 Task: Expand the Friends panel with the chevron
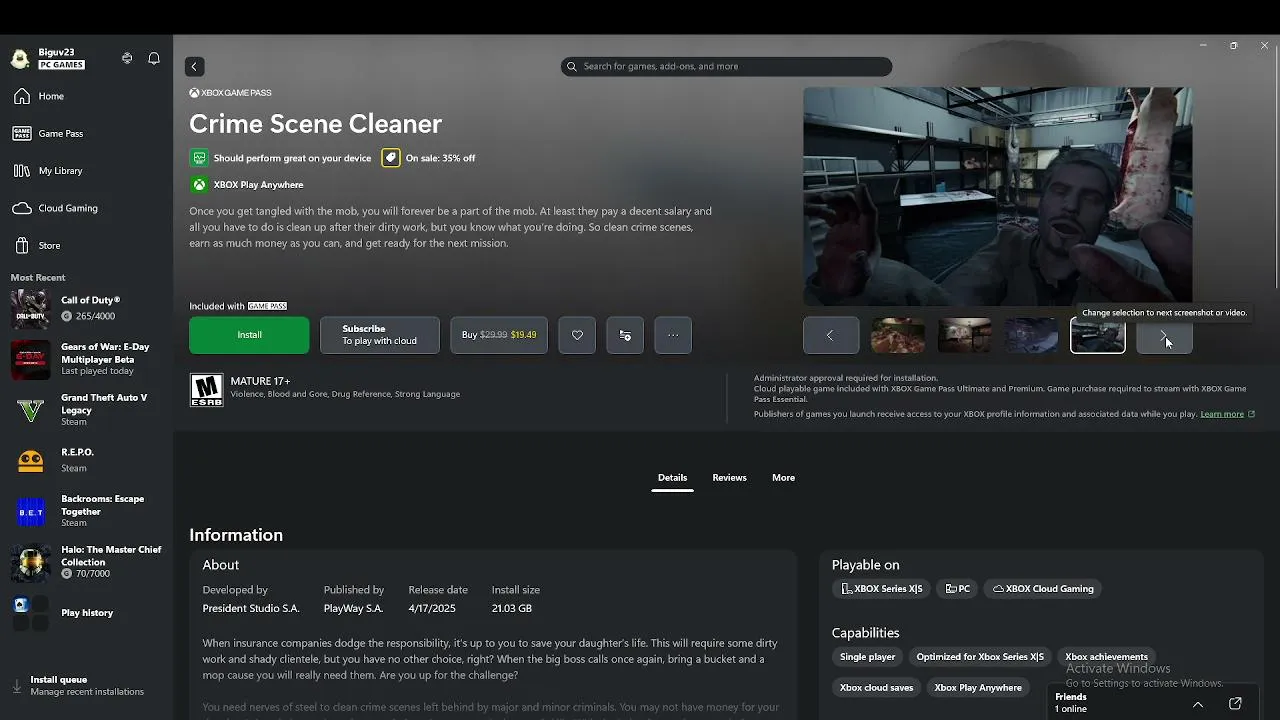point(1198,704)
